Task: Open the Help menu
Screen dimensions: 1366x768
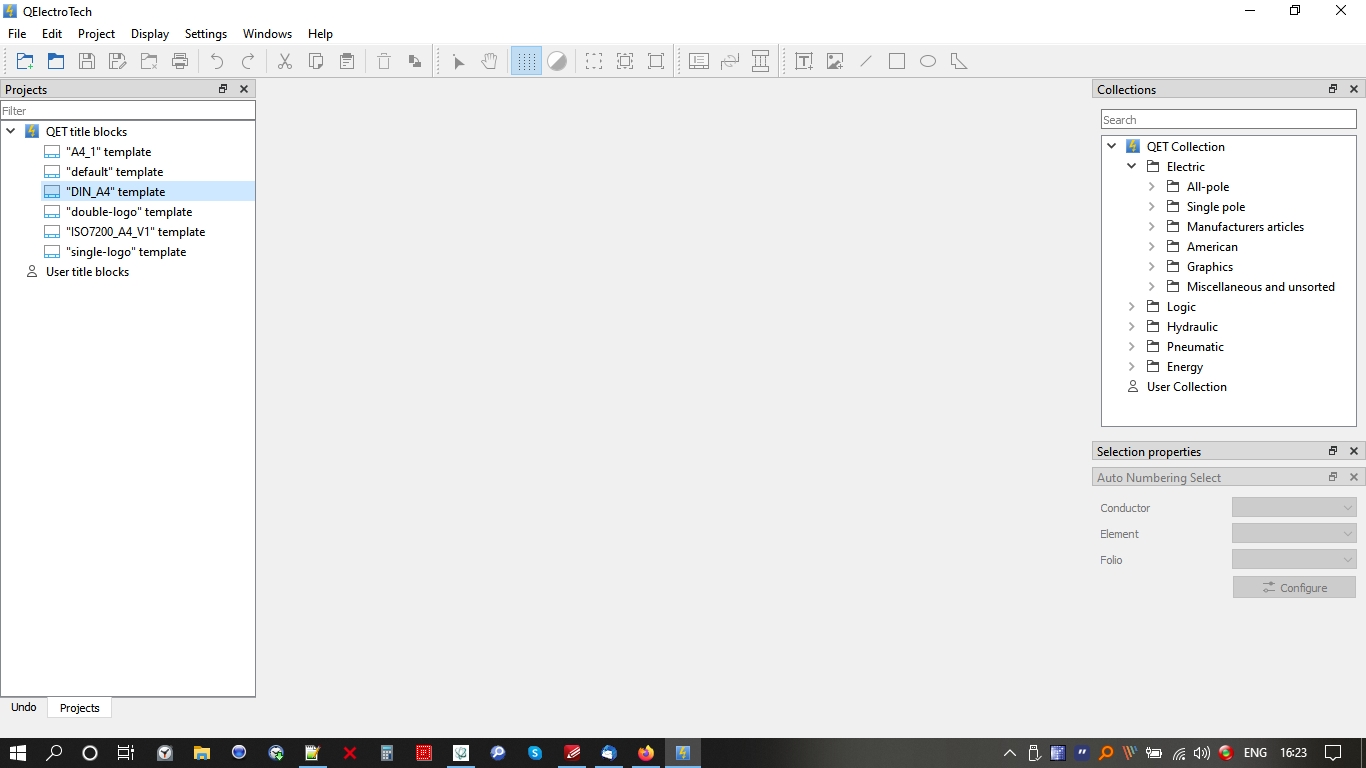Action: (320, 33)
